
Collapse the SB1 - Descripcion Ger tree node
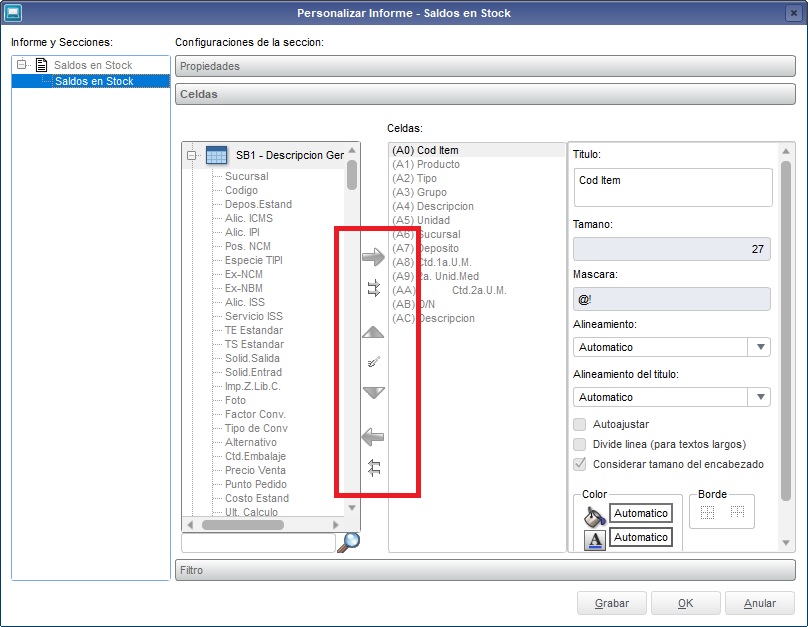click(192, 155)
